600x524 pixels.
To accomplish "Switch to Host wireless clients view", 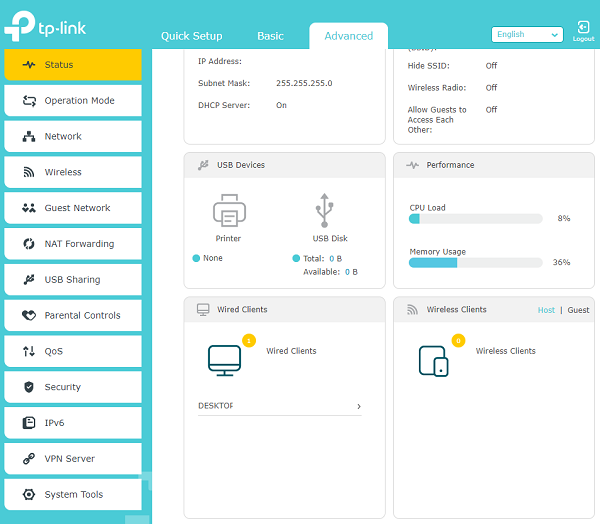I will [x=546, y=310].
